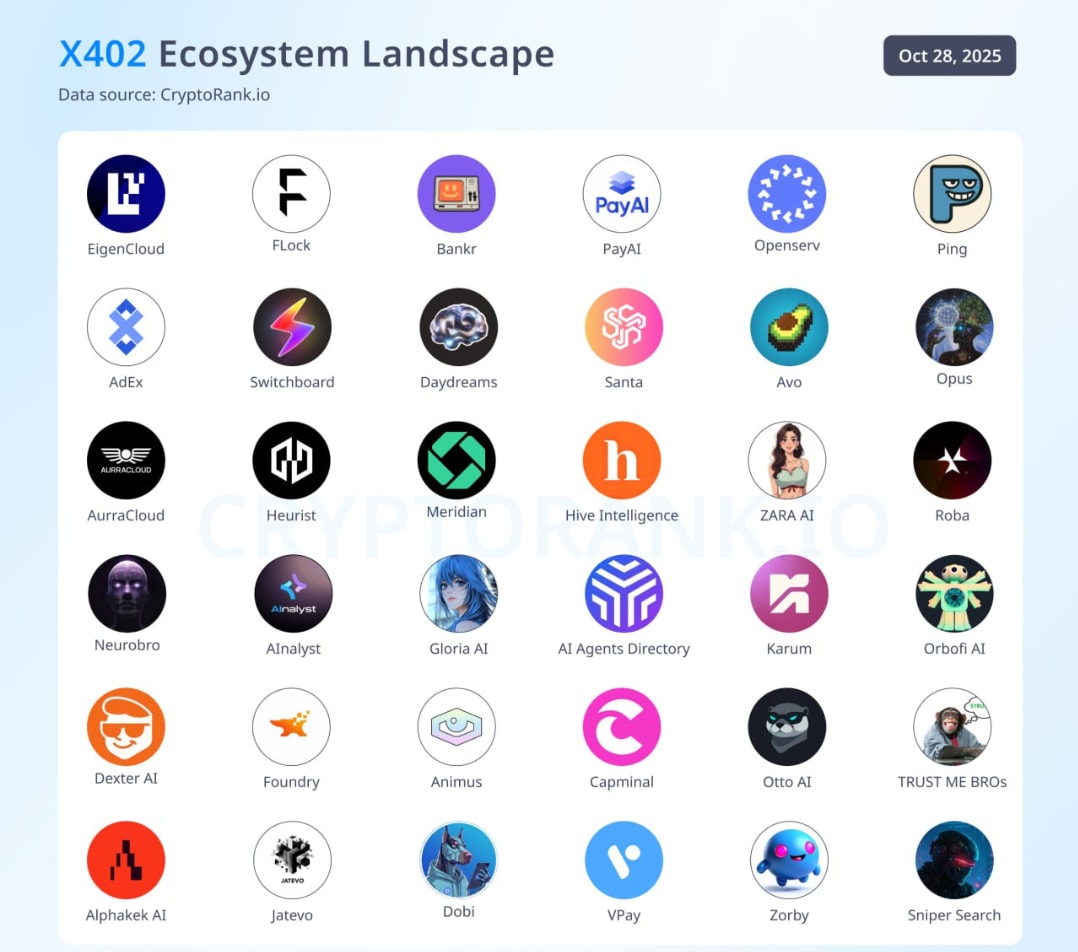Click the "PayAI" name label

(622, 250)
